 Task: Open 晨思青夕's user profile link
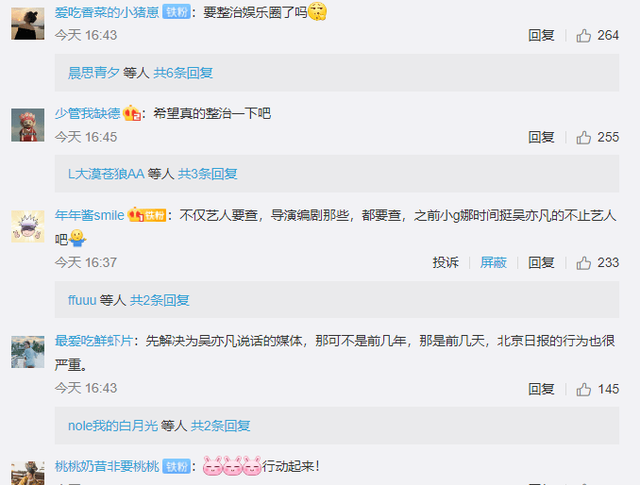93,73
